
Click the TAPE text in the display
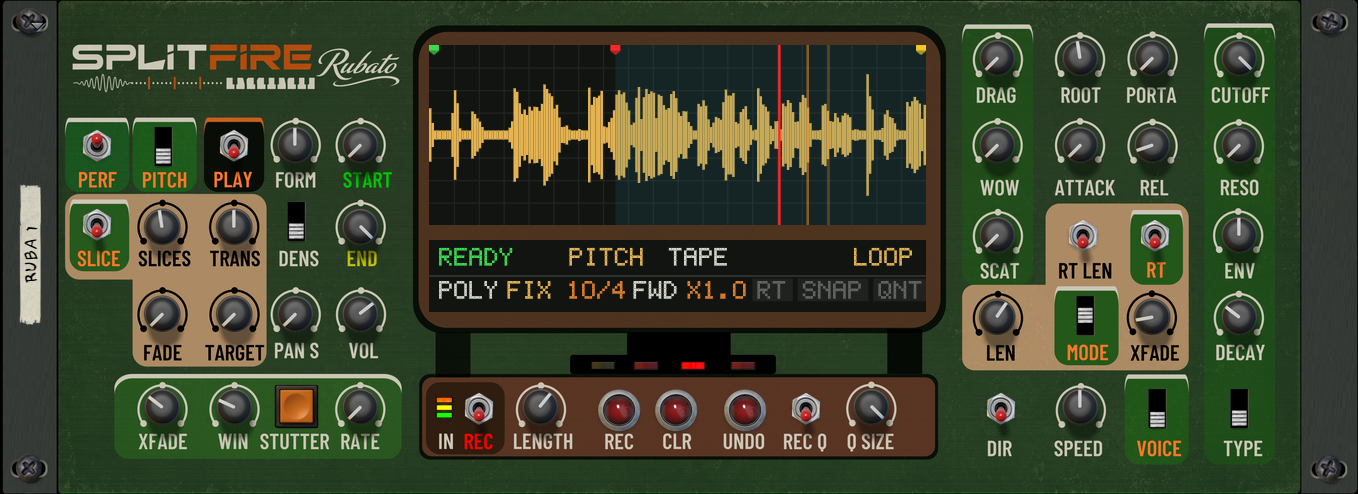tap(698, 258)
